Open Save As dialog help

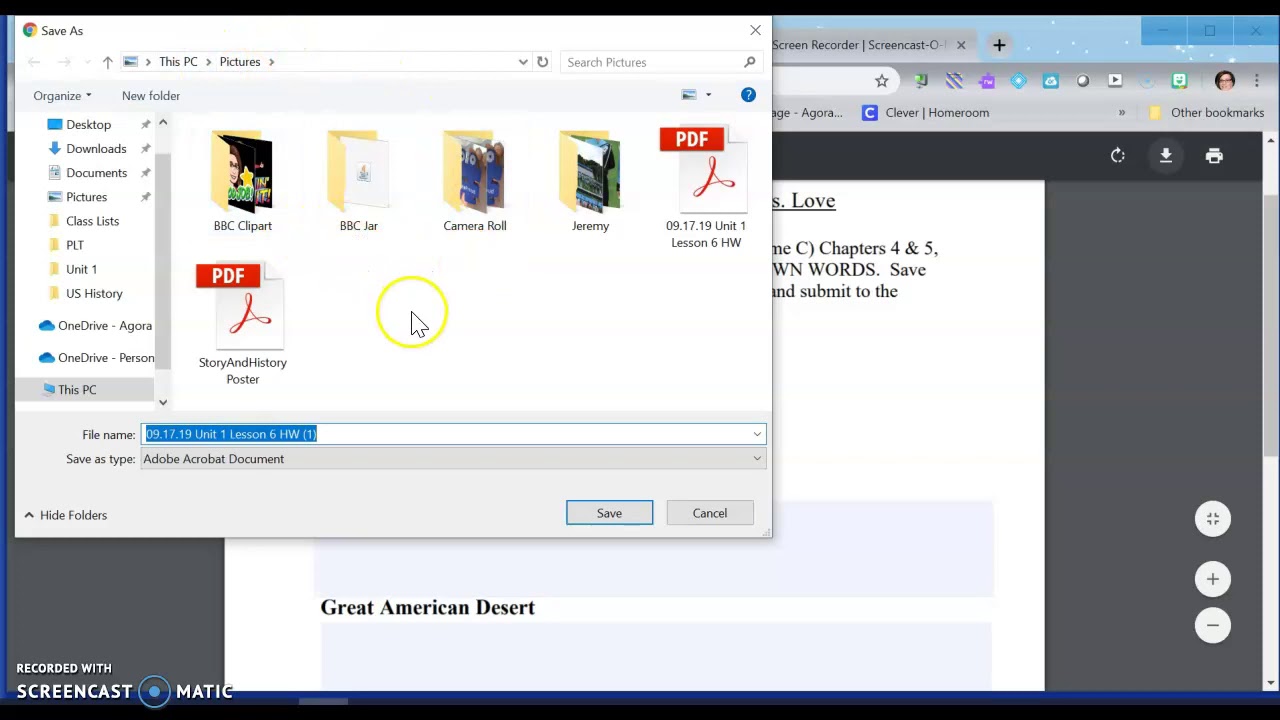point(748,95)
